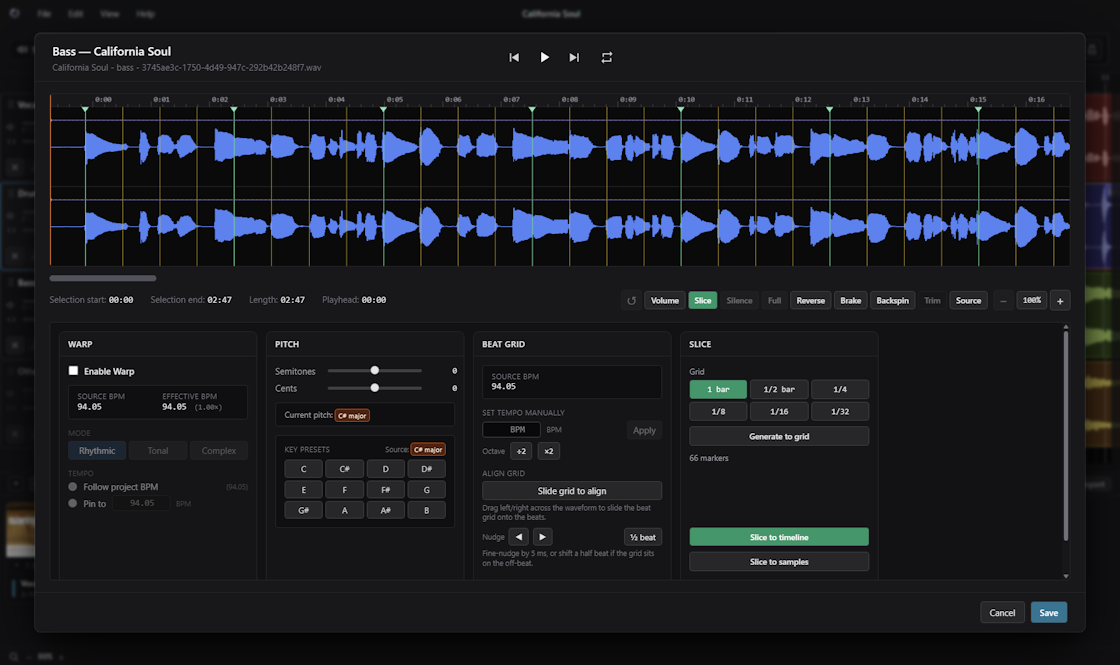Screen dimensions: 1120x665
Task: Select Complex warp mode
Action: tap(219, 451)
